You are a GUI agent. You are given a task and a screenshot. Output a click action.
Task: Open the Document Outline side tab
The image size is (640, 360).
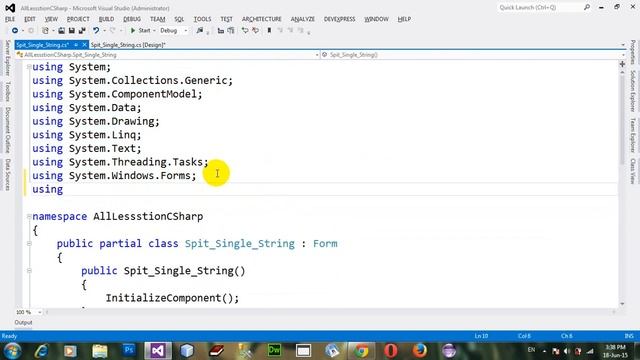click(x=7, y=130)
